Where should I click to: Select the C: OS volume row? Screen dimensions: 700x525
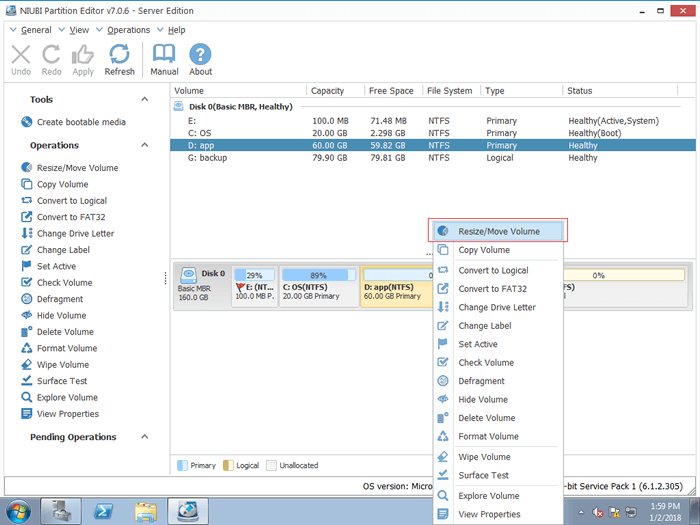coord(433,133)
